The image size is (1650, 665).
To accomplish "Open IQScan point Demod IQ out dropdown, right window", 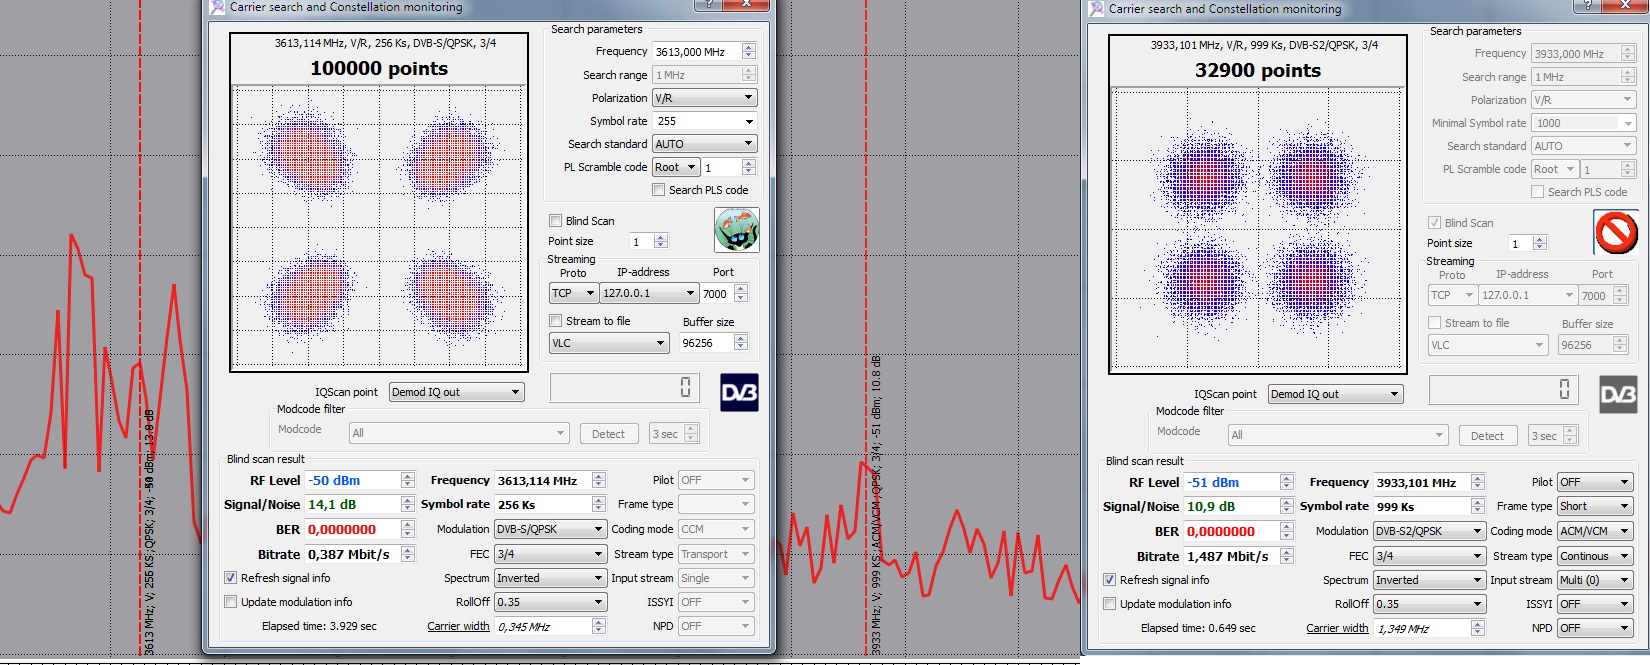I will click(x=1335, y=394).
